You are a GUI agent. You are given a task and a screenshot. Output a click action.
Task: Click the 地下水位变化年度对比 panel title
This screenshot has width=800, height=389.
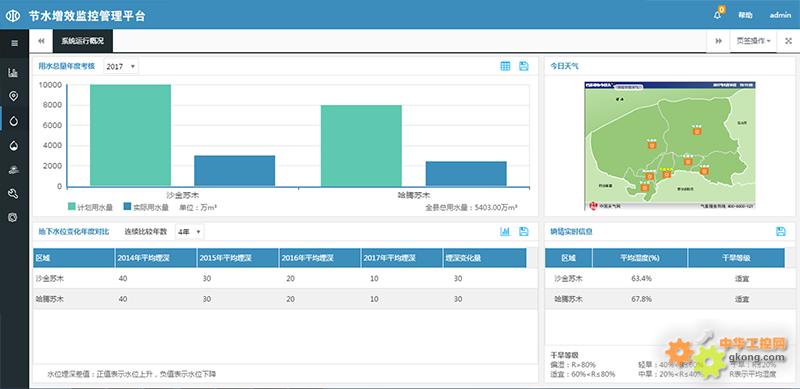point(74,232)
